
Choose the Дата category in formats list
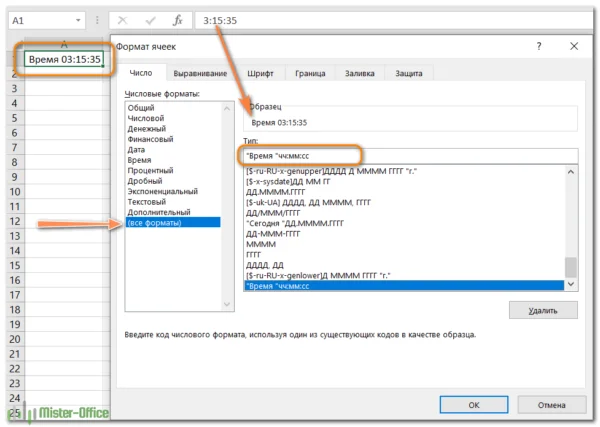pos(136,149)
